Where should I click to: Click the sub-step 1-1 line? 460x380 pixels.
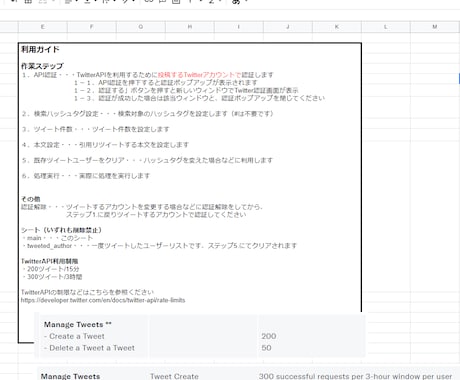click(166, 82)
